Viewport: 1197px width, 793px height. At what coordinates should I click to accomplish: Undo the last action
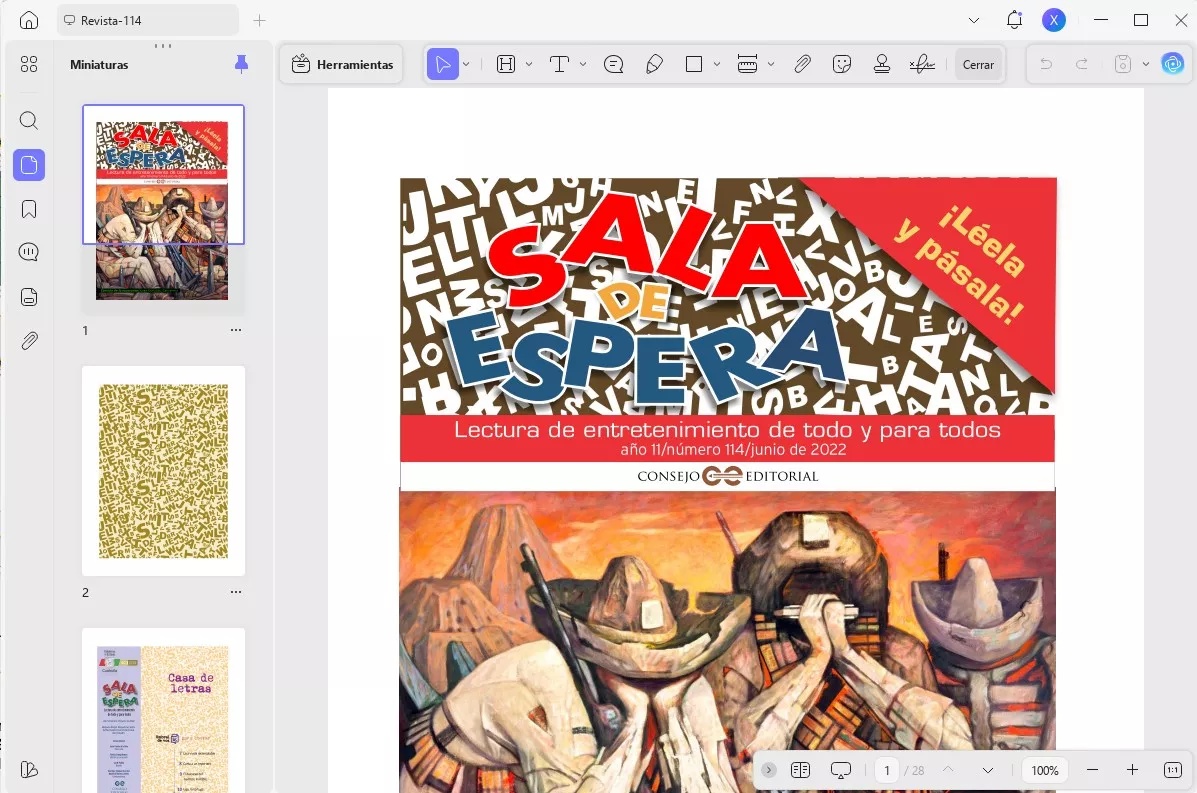coord(1046,65)
